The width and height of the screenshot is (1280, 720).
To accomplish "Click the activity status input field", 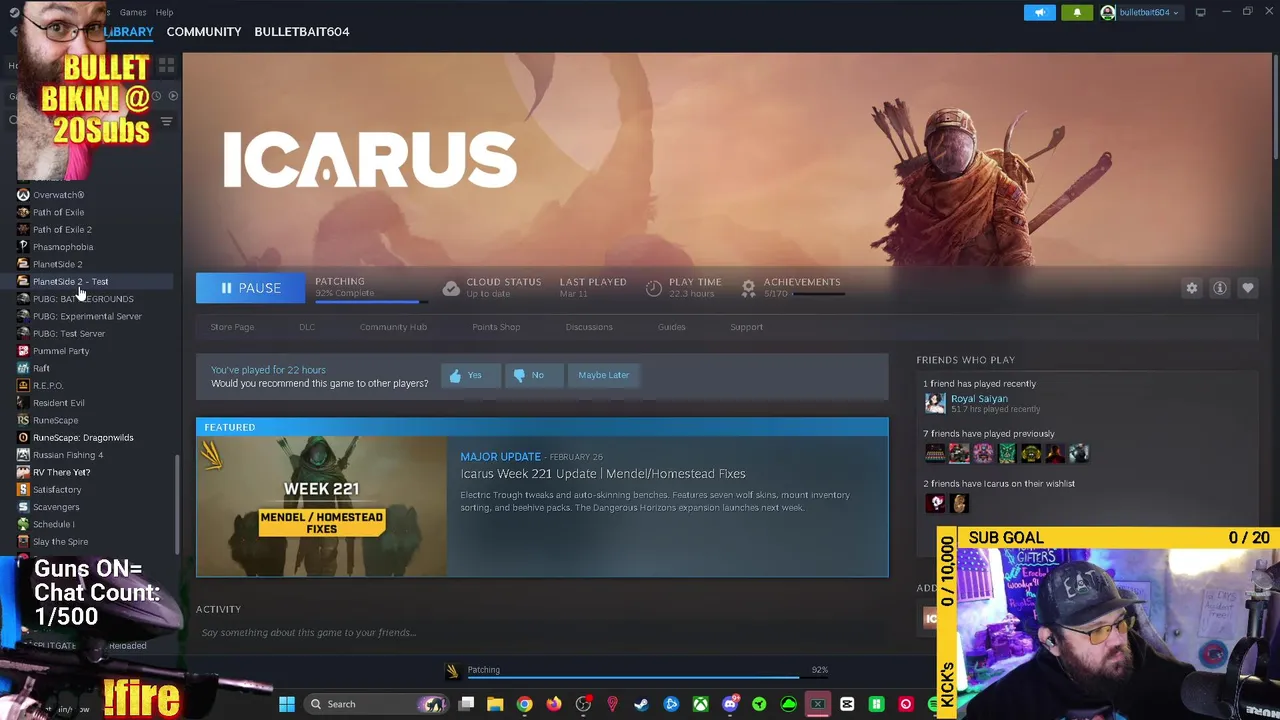I will [540, 632].
